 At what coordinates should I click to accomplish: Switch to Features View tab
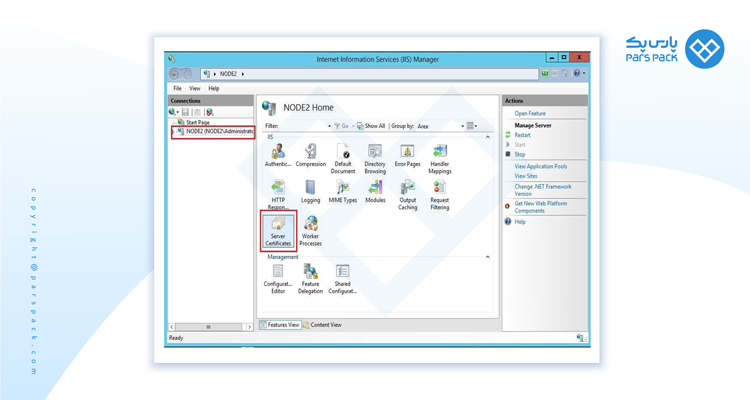[280, 325]
